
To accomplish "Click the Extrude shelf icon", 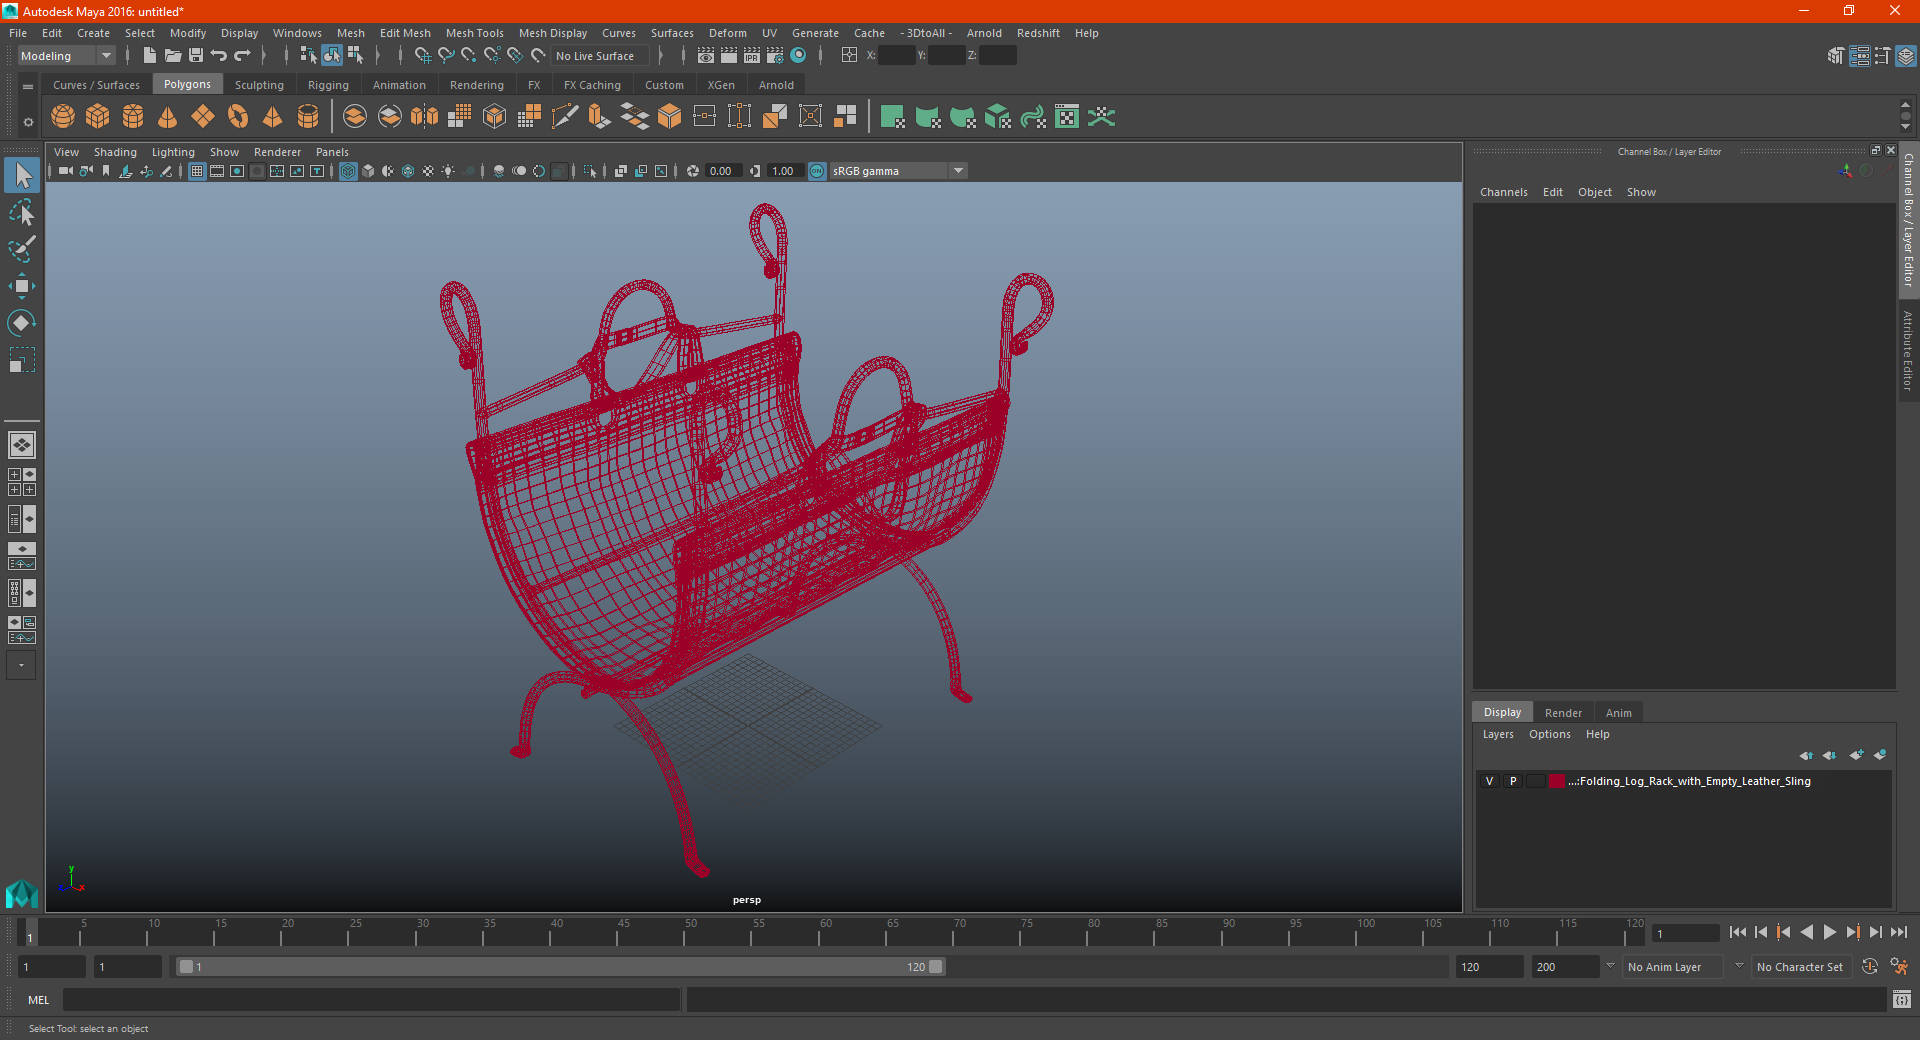I will 600,117.
